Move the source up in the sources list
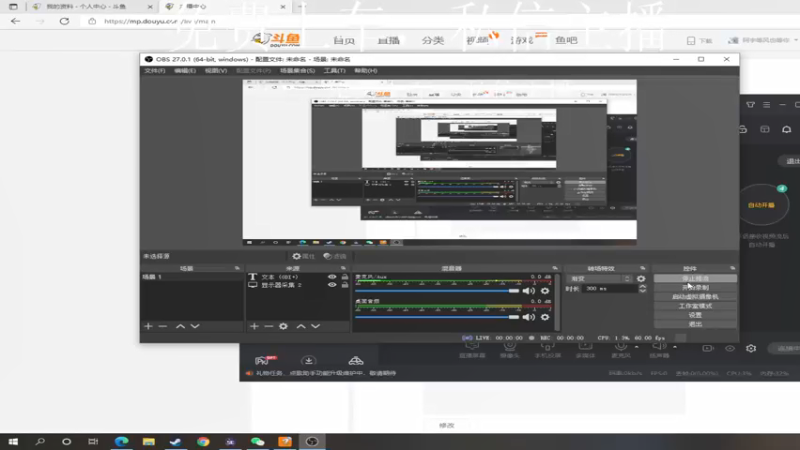This screenshot has width=800, height=450. point(301,326)
